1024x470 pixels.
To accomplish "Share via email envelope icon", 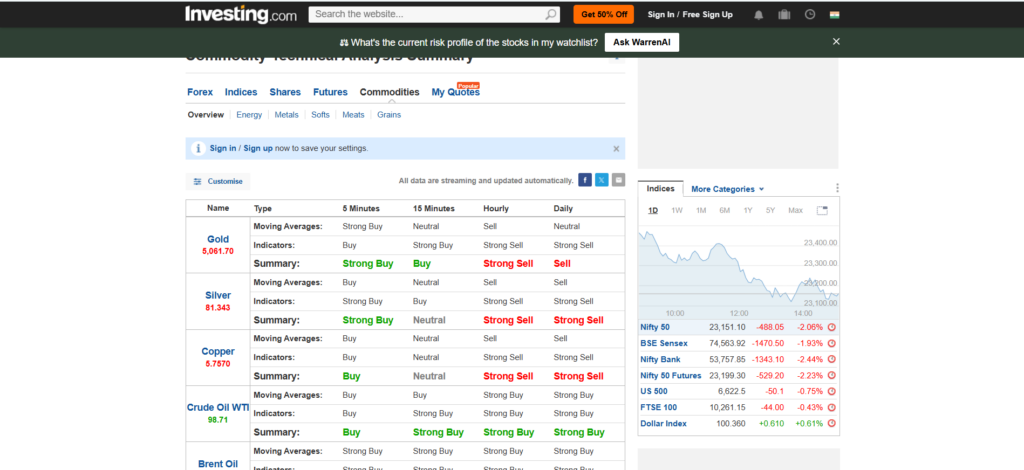I will 618,181.
